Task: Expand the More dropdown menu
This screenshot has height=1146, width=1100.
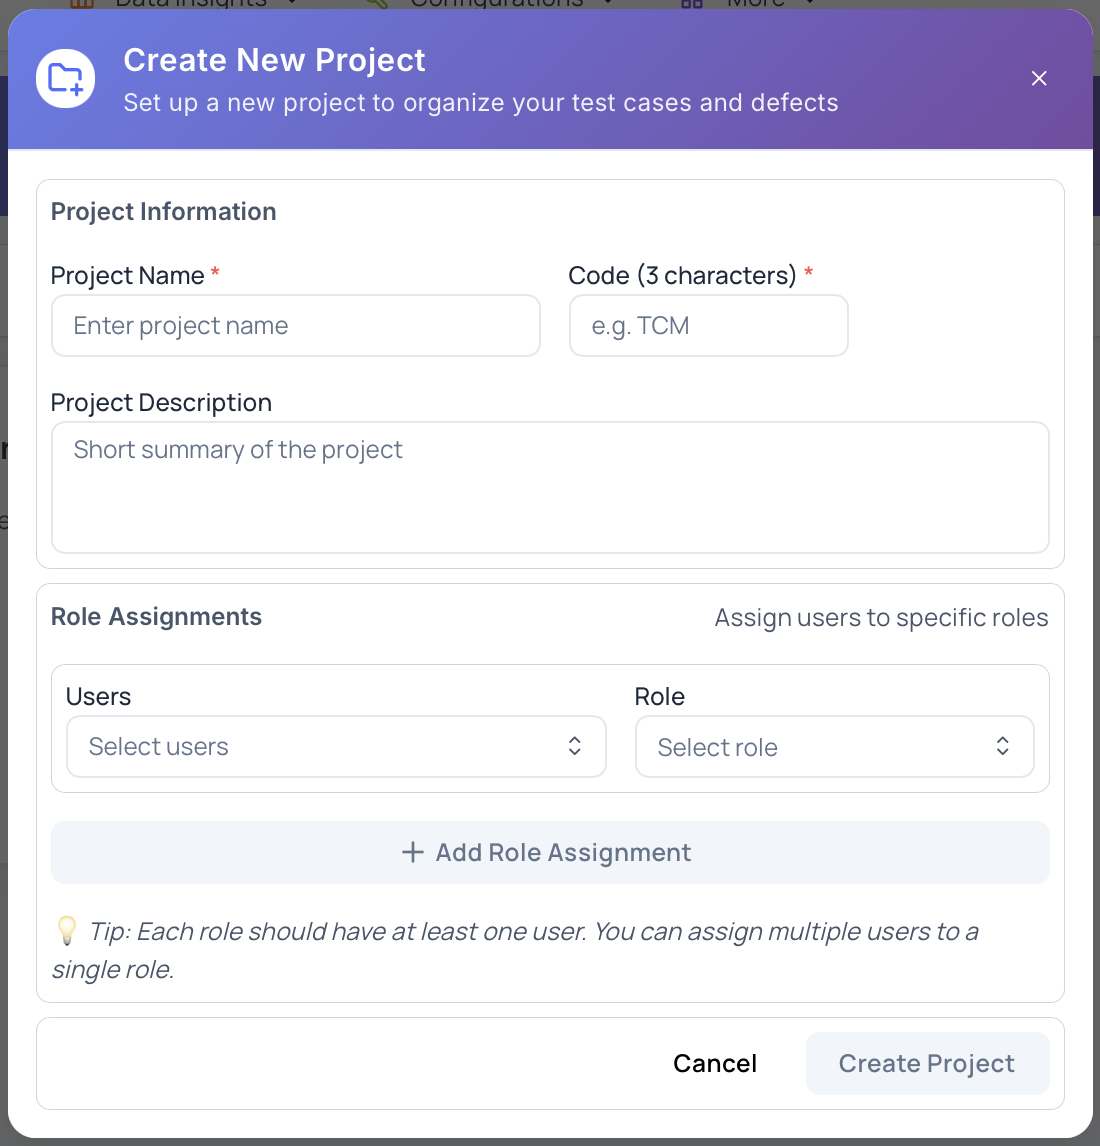Action: (756, 4)
